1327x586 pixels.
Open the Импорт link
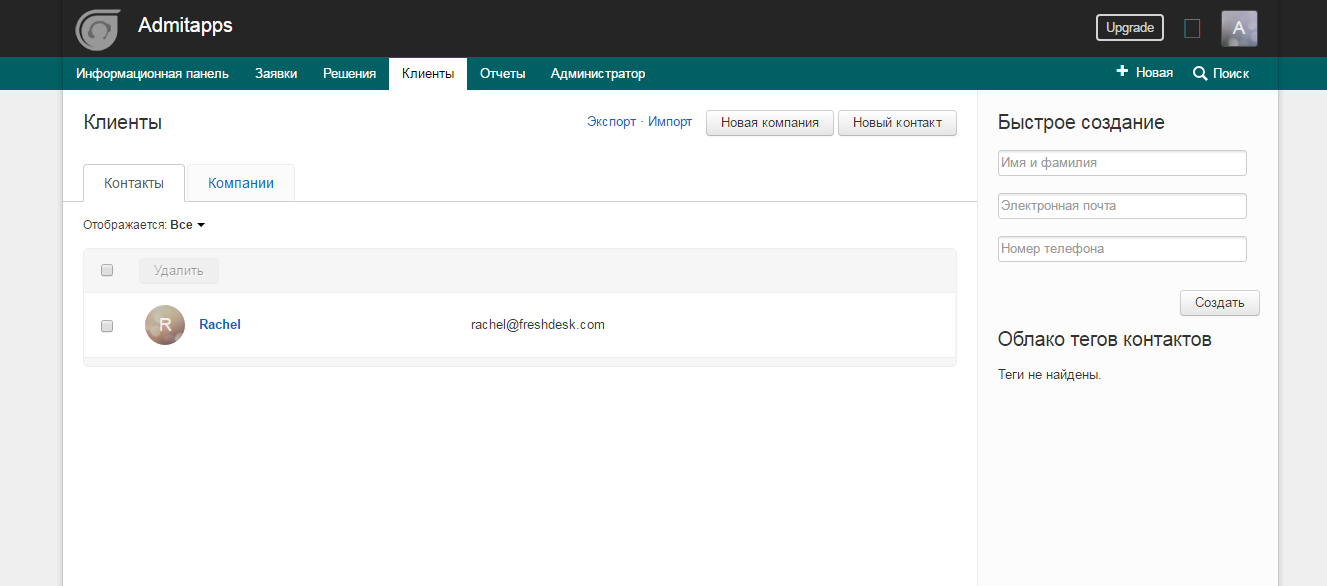[x=671, y=121]
